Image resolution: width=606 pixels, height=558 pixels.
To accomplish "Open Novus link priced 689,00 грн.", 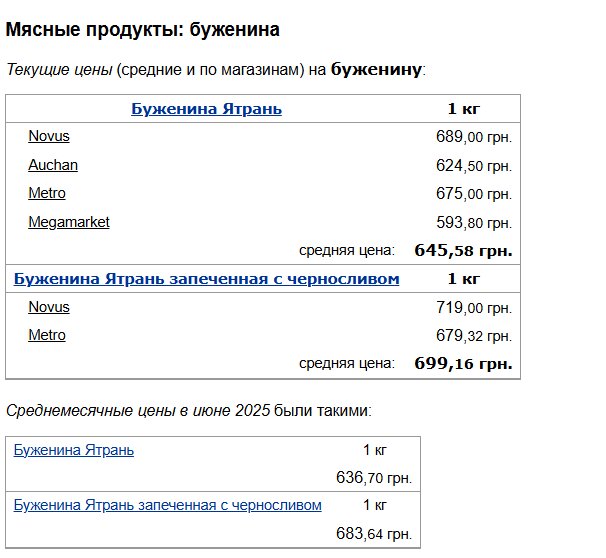I will coord(49,136).
